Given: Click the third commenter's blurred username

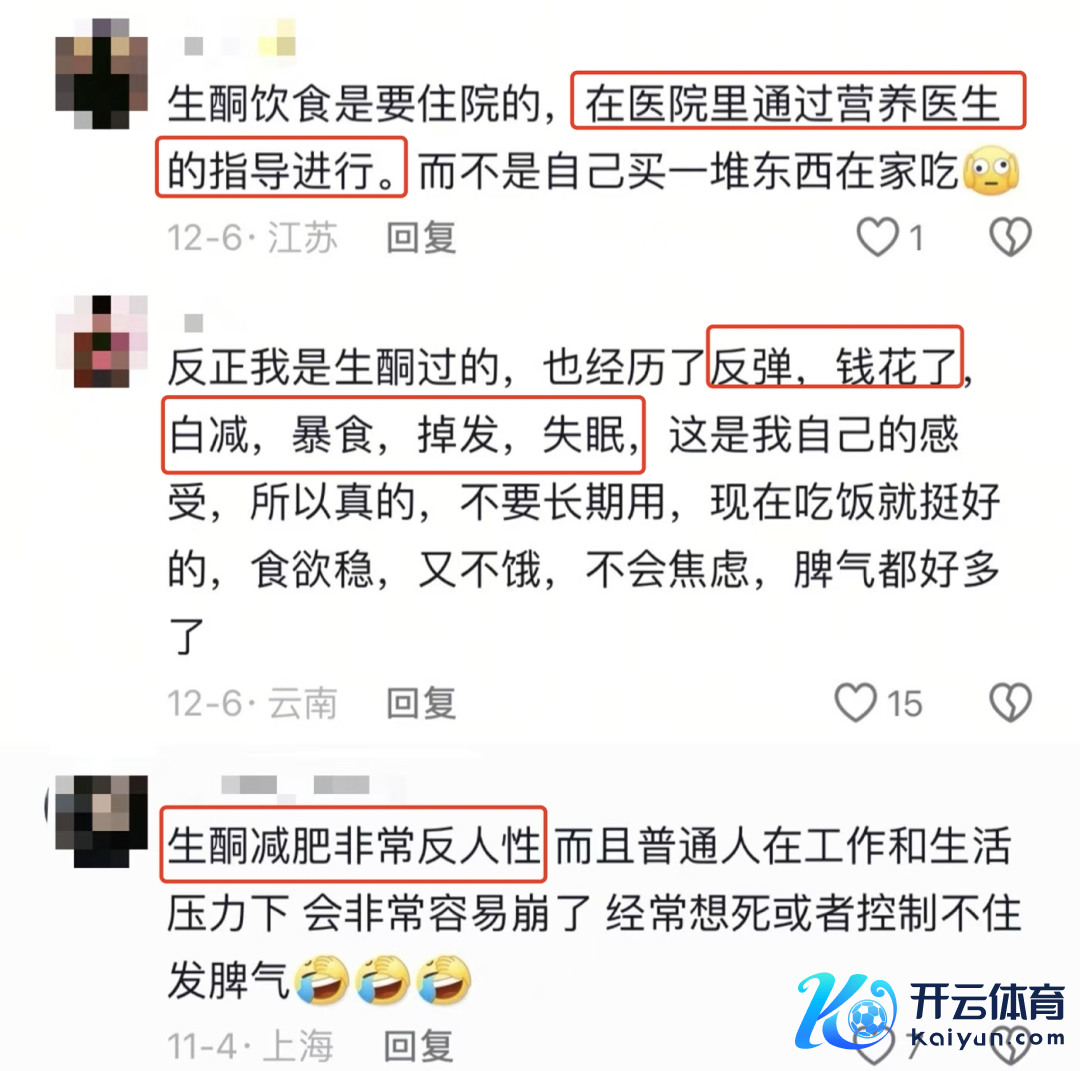Looking at the screenshot, I should [x=295, y=785].
